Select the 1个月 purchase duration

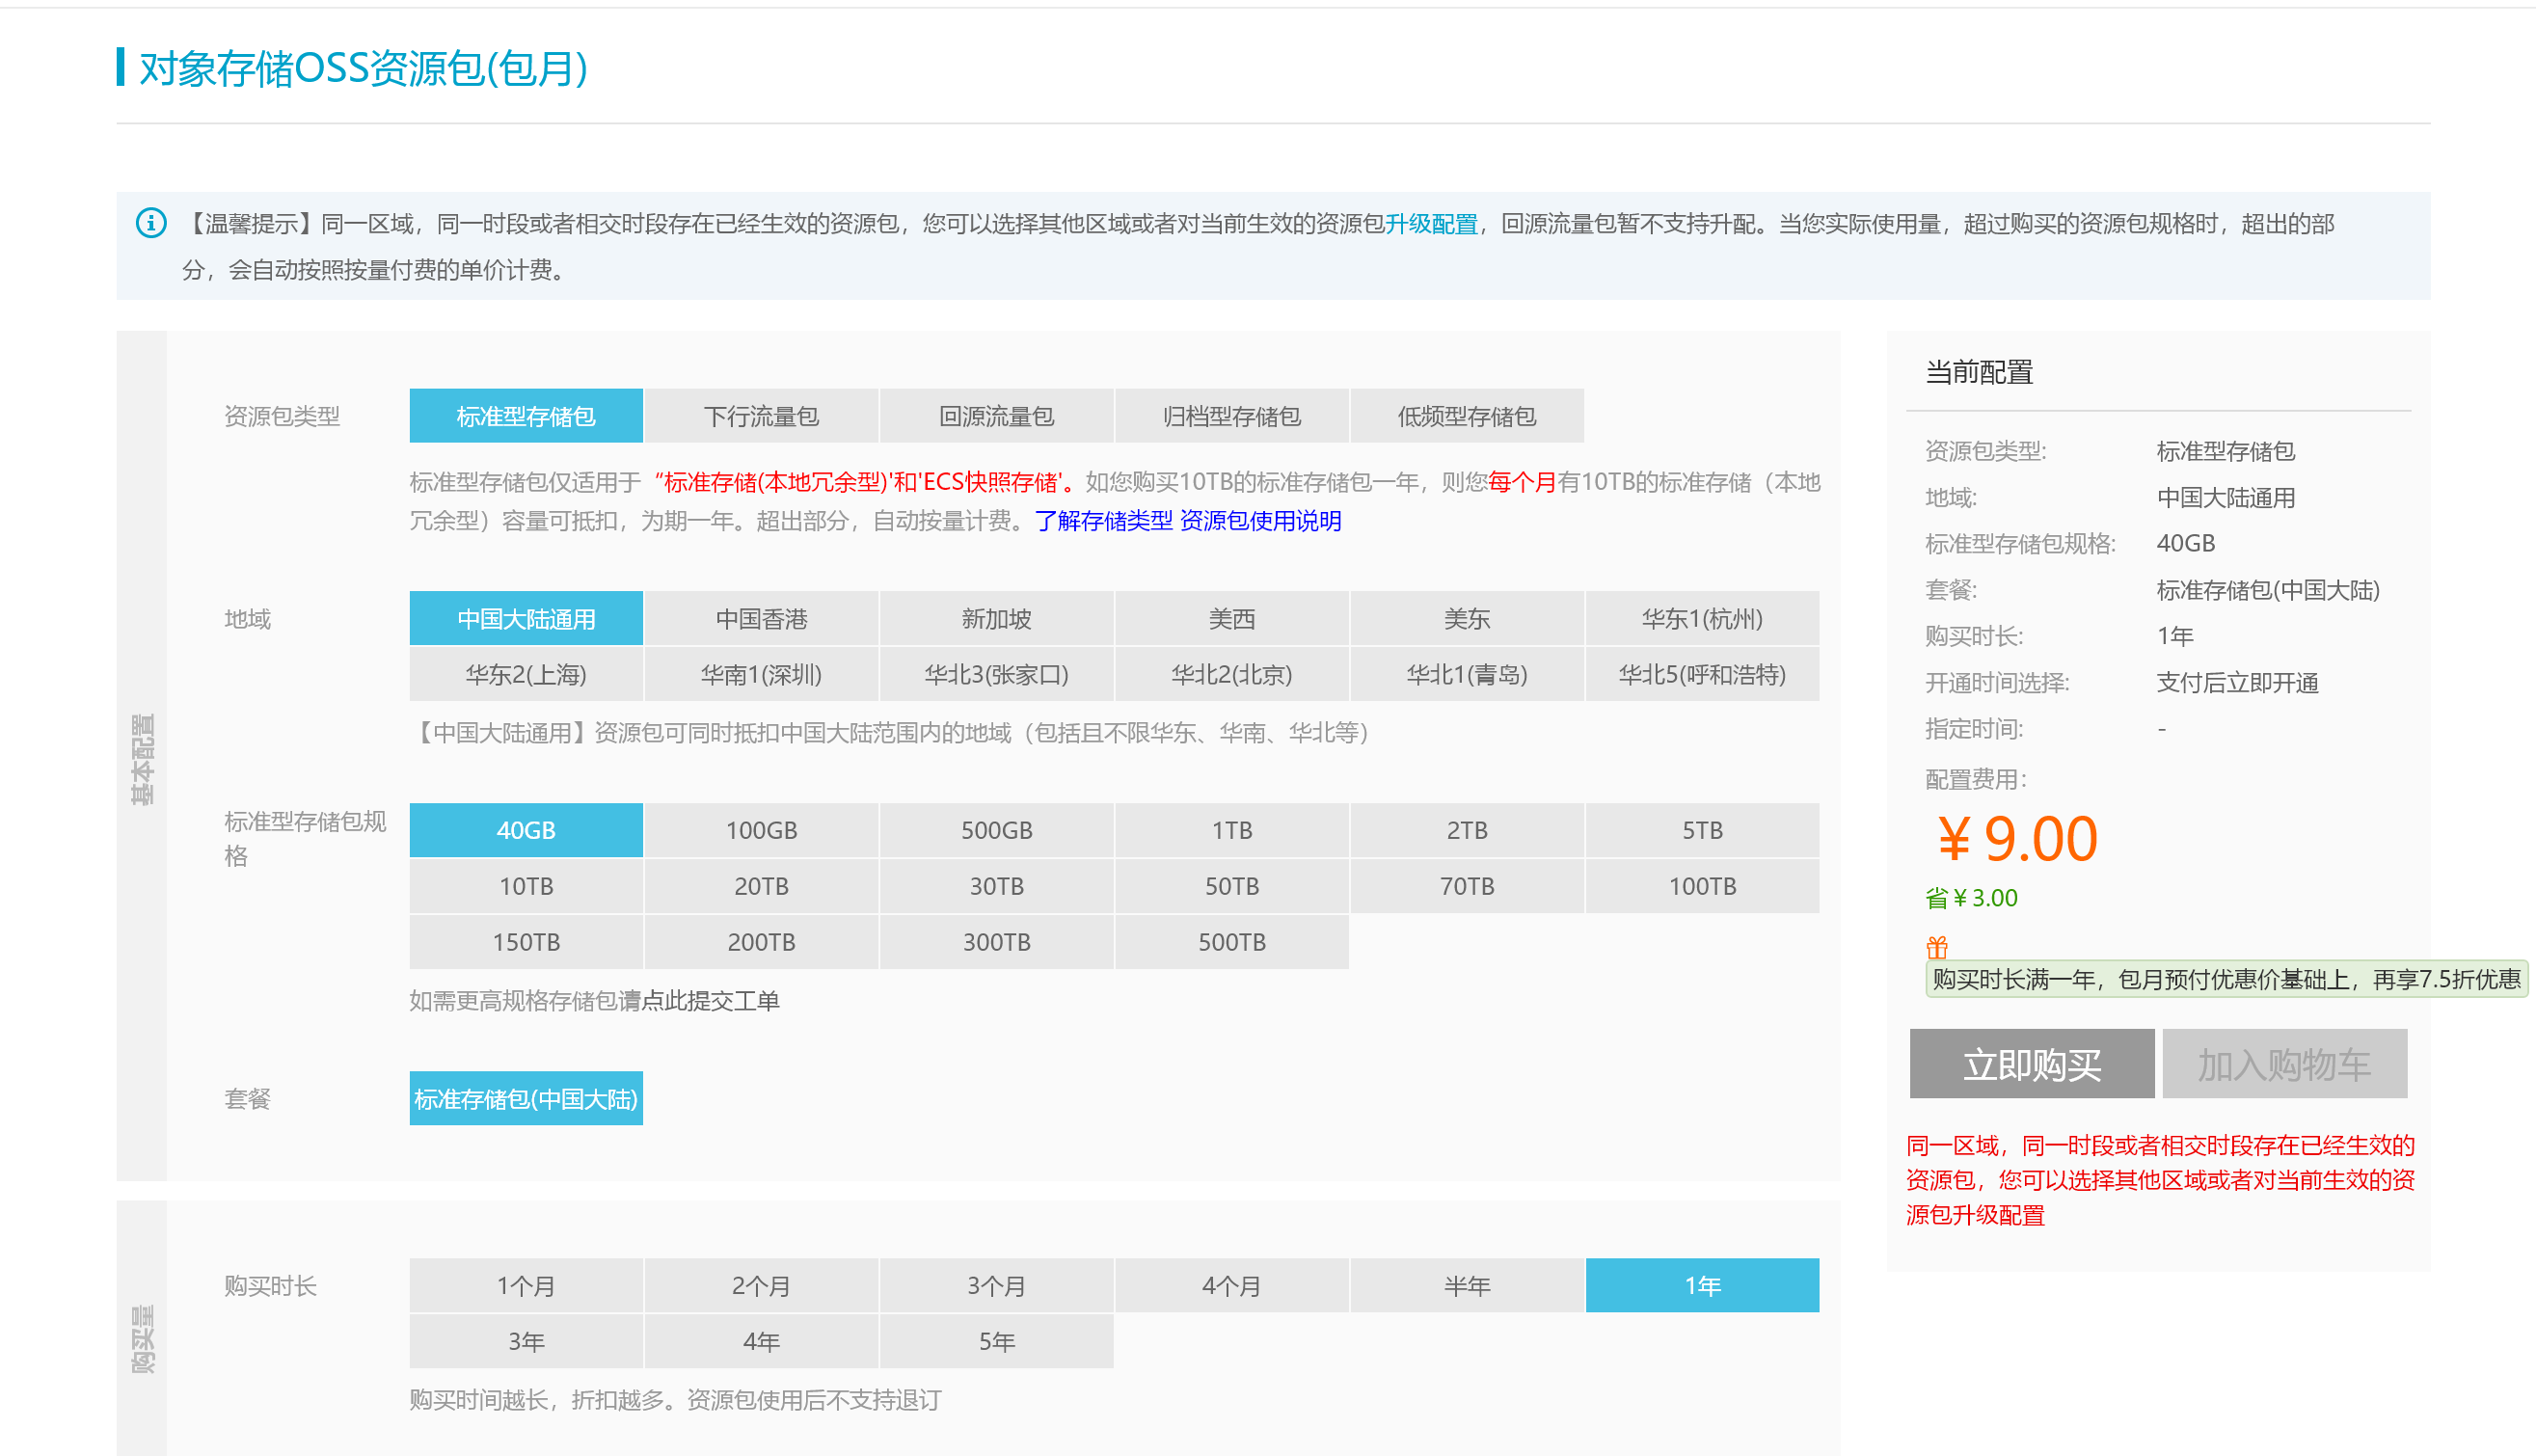coord(526,1286)
